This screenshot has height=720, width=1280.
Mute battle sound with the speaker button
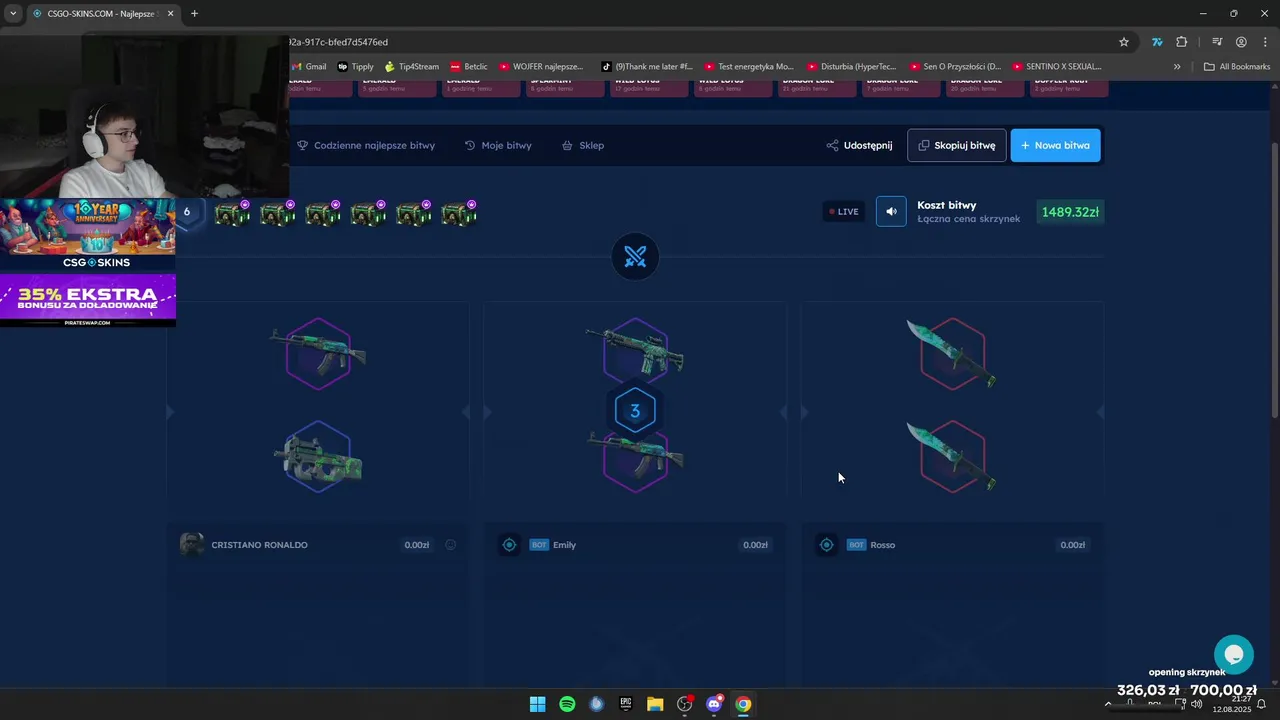pos(891,211)
